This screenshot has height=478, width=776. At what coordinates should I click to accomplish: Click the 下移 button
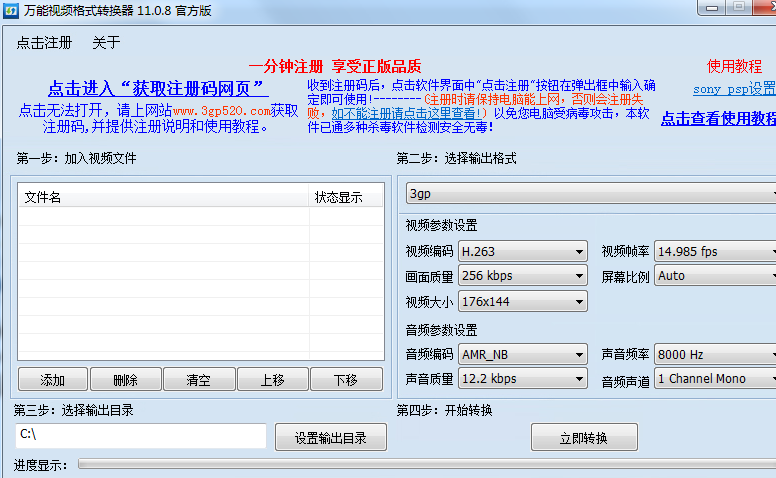(345, 380)
